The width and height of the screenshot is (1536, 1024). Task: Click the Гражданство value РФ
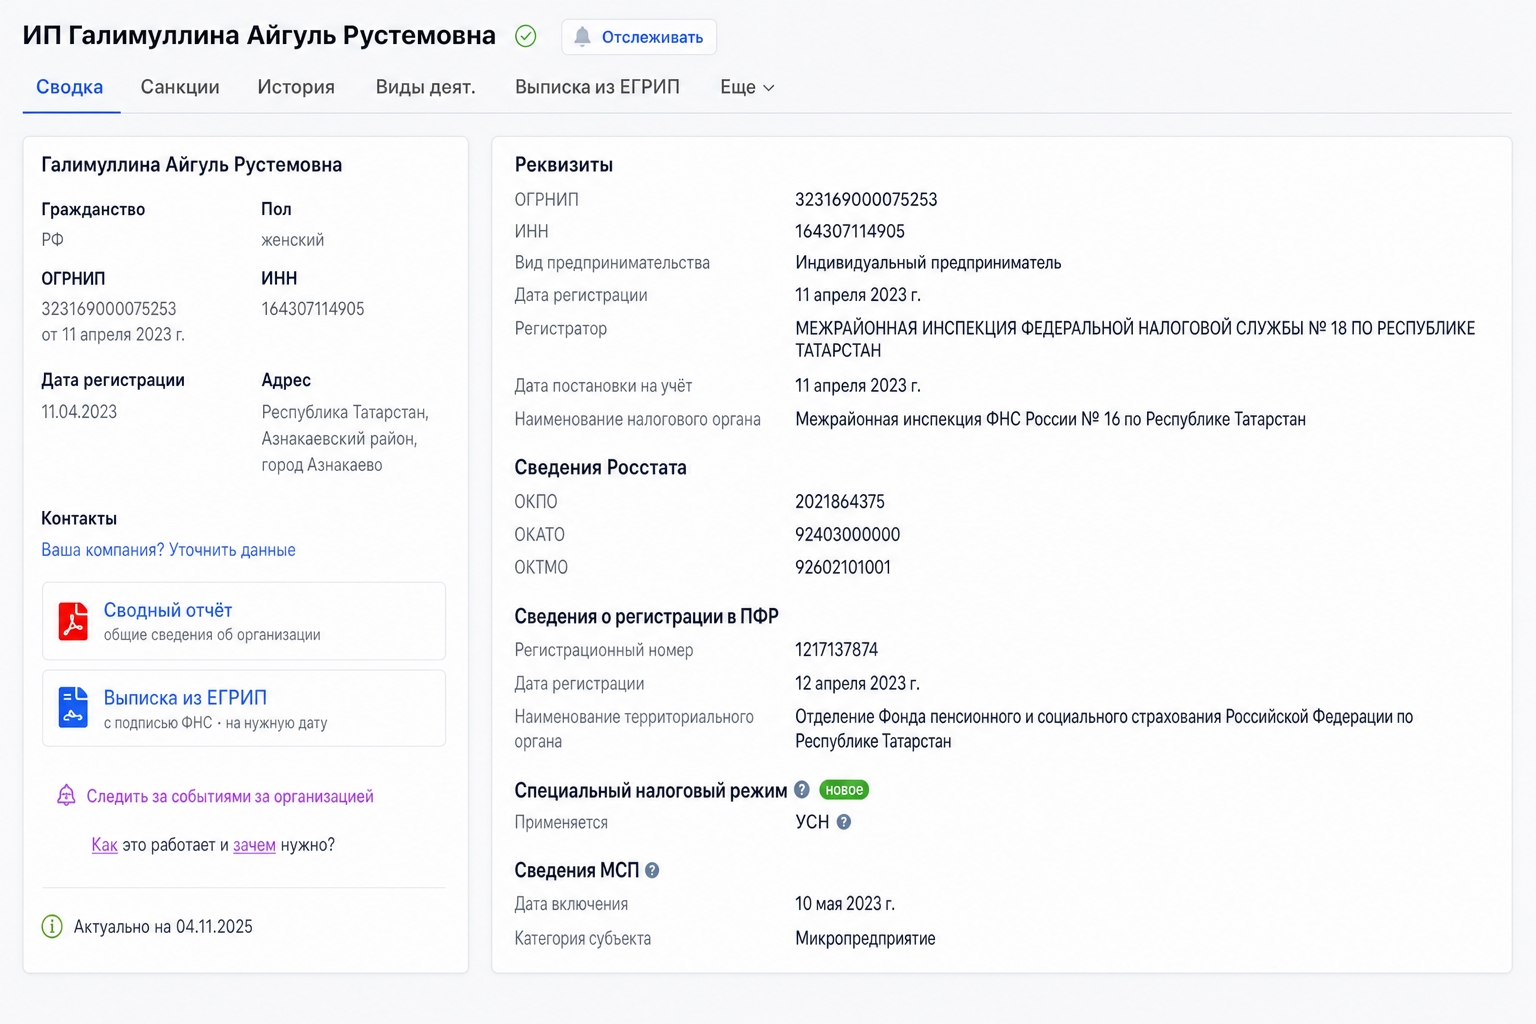click(52, 240)
